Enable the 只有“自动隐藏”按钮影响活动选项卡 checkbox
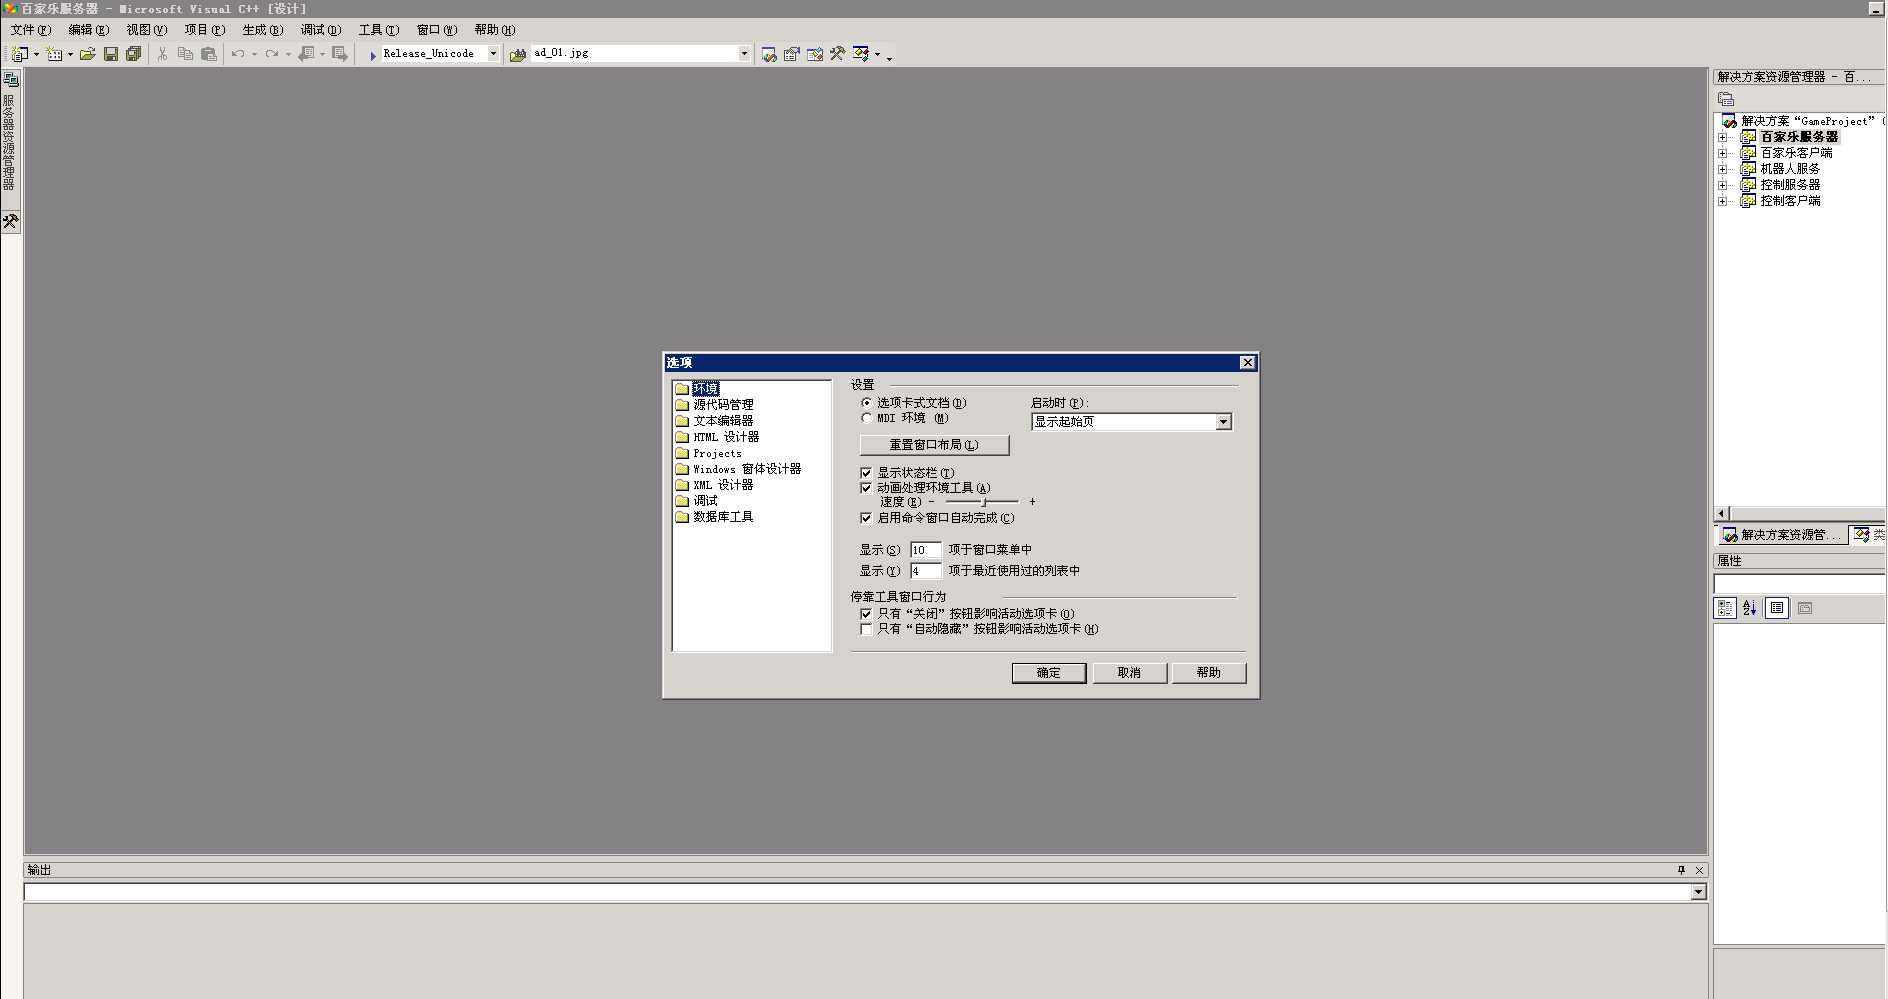The width and height of the screenshot is (1888, 999). [x=866, y=629]
